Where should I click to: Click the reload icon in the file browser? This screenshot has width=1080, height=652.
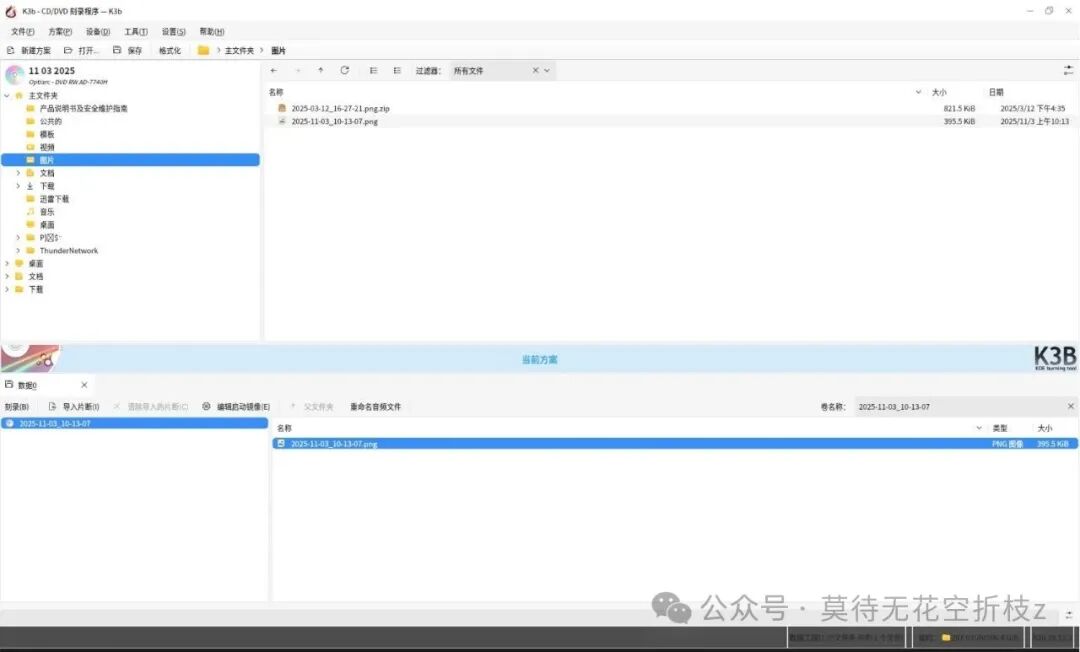pos(344,70)
